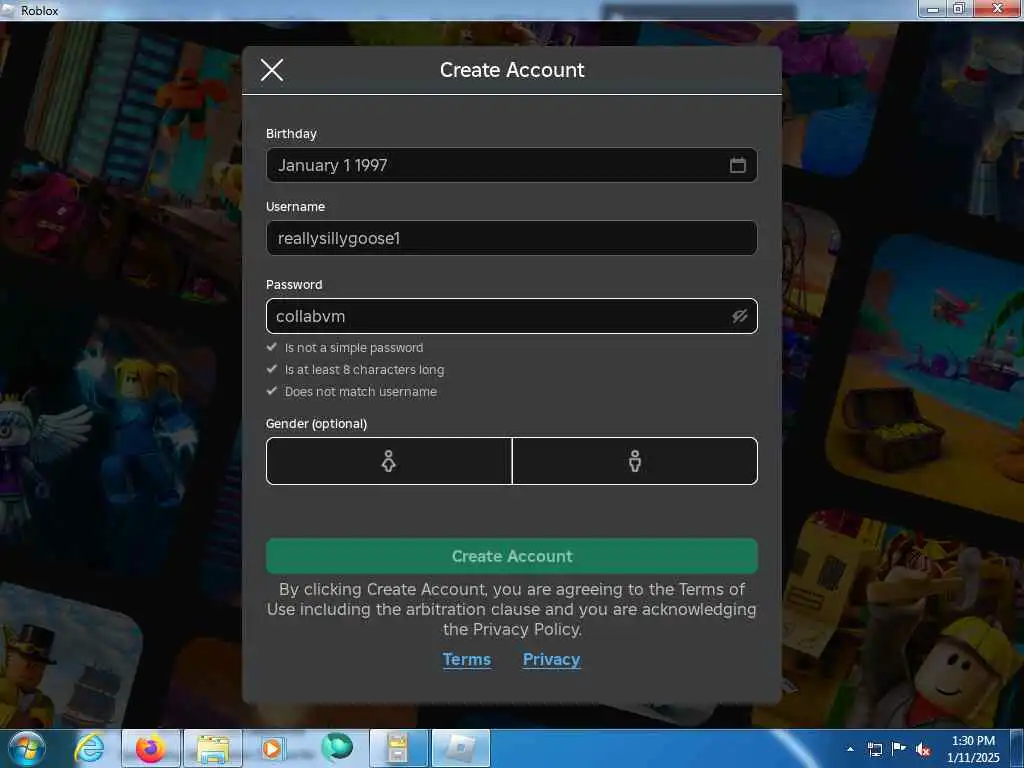This screenshot has height=768, width=1024.
Task: Minimize the Roblox window
Action: click(x=933, y=8)
